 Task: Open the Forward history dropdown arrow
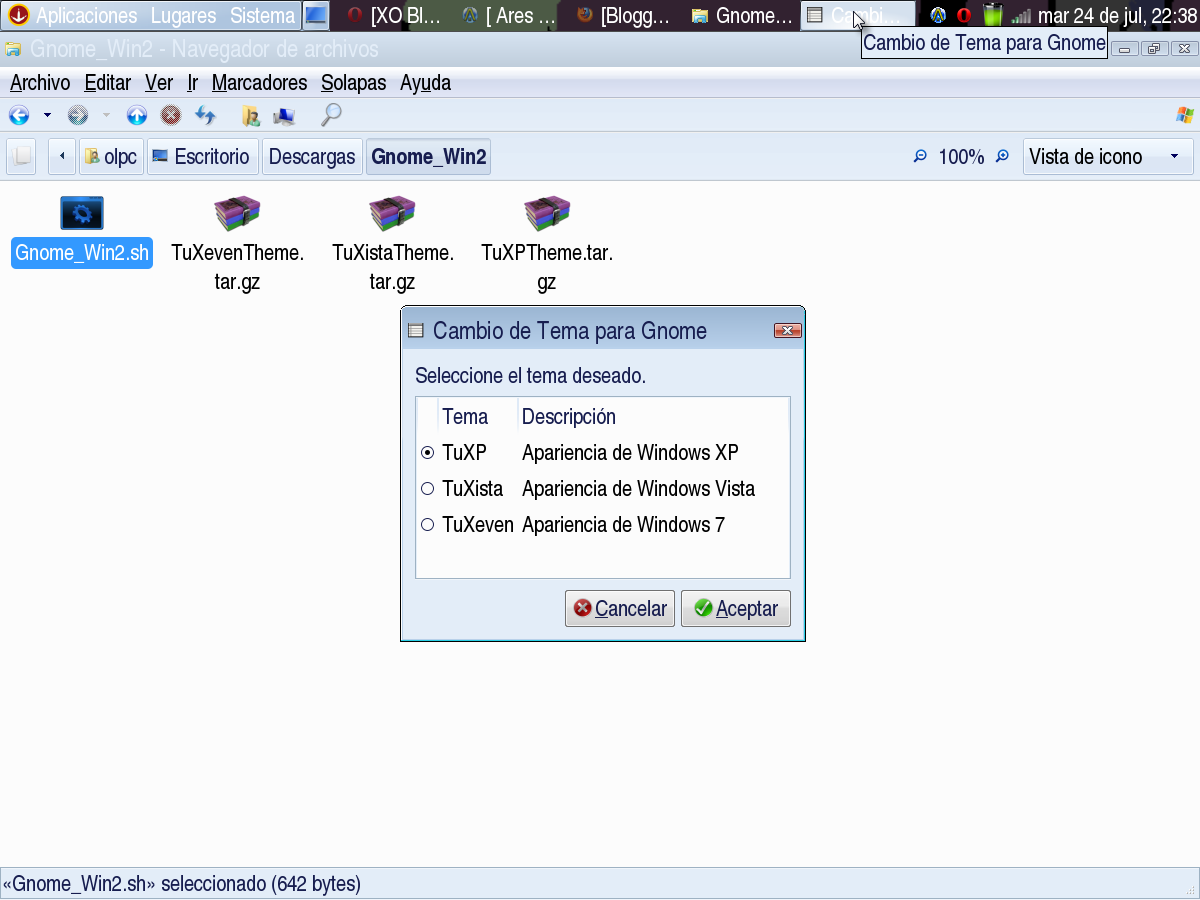click(x=106, y=115)
